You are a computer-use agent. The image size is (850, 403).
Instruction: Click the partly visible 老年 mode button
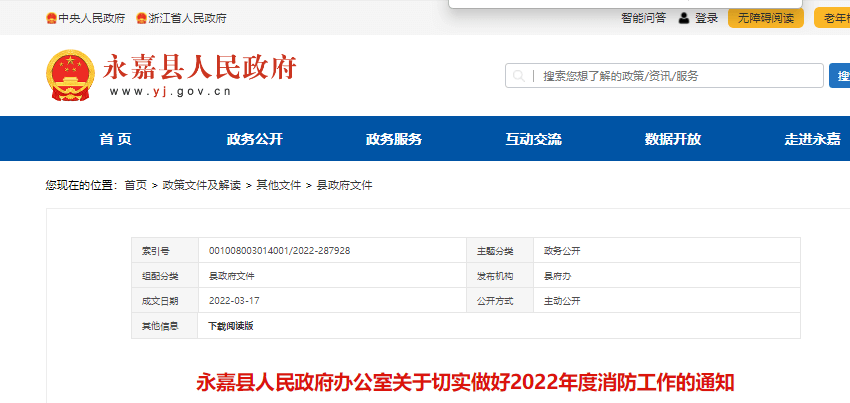tap(832, 18)
